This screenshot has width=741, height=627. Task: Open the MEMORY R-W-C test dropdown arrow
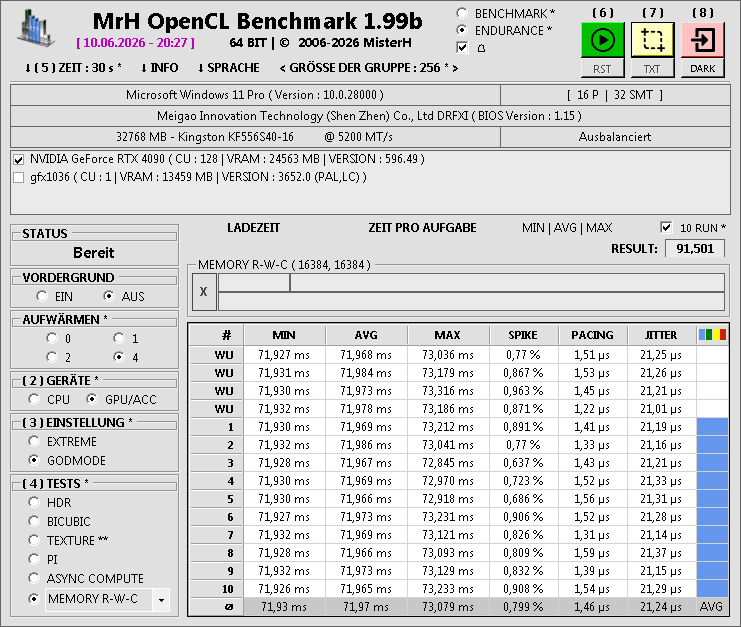161,600
